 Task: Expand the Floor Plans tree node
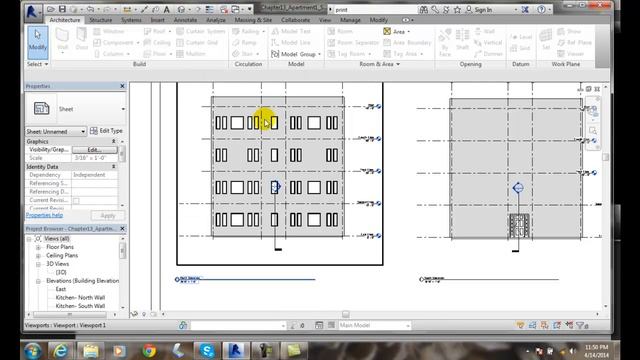38,247
